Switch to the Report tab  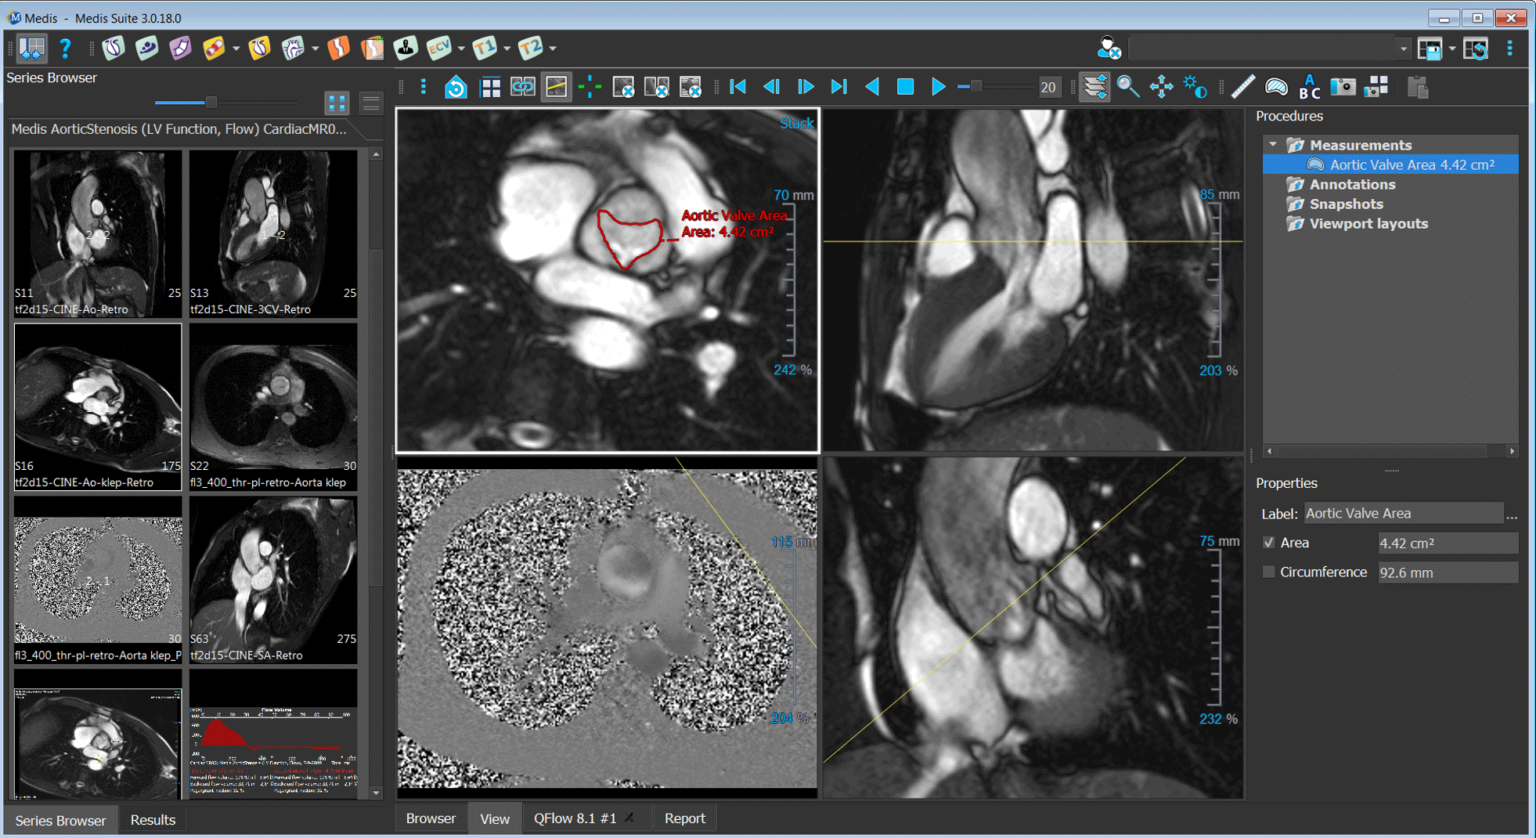[684, 818]
